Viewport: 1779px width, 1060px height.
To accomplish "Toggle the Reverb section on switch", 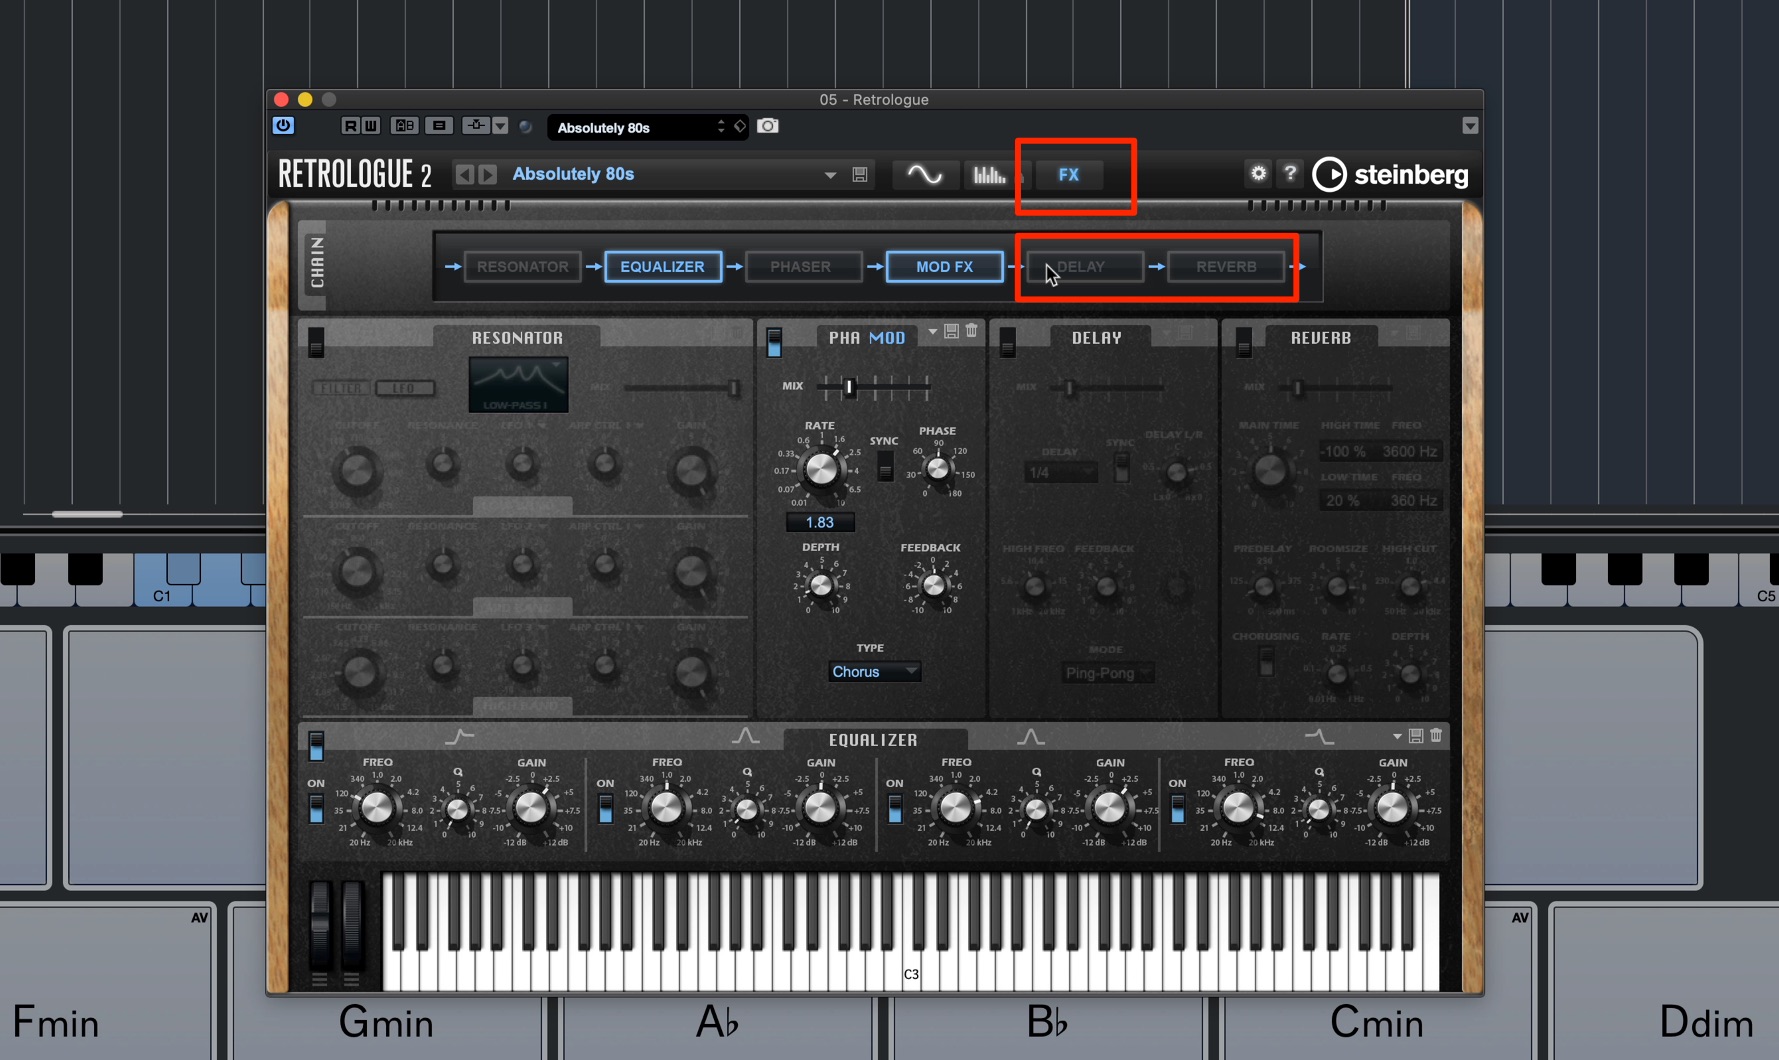I will [1244, 342].
